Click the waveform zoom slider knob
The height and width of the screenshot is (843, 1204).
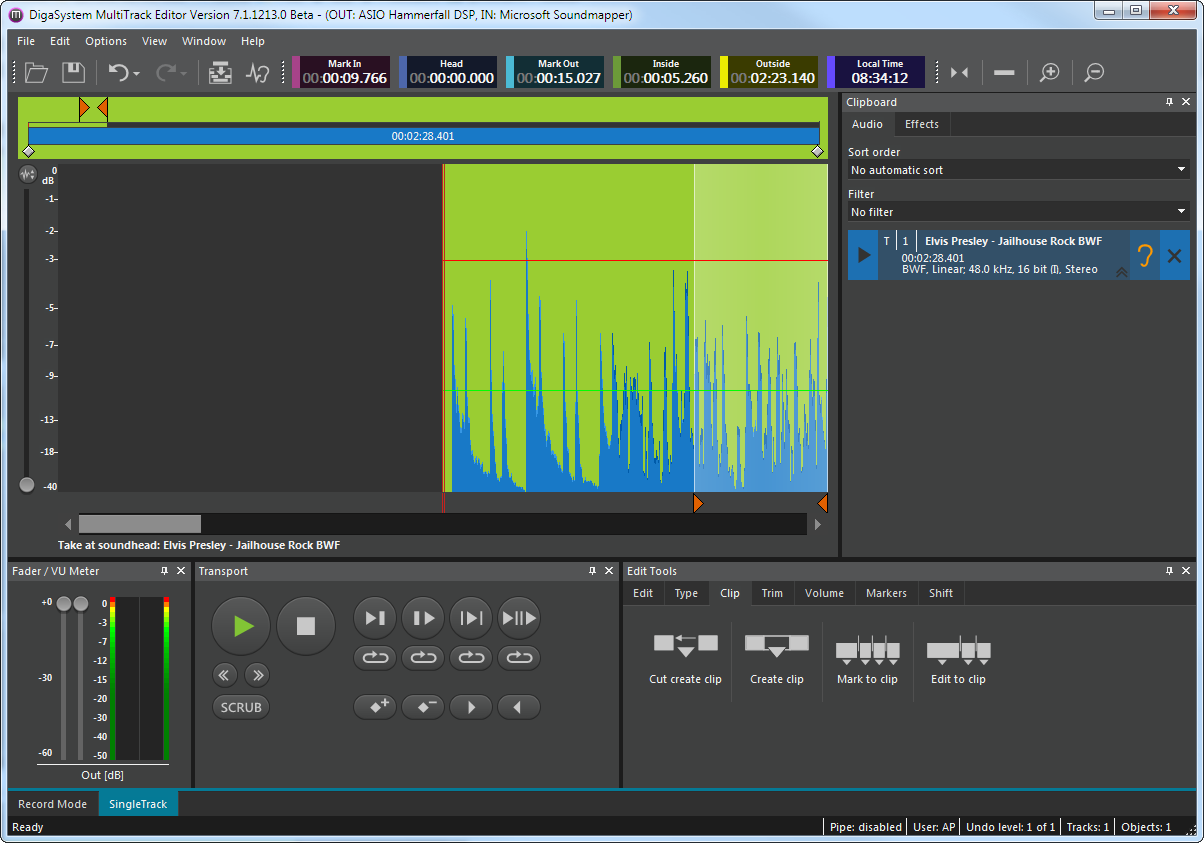(27, 485)
